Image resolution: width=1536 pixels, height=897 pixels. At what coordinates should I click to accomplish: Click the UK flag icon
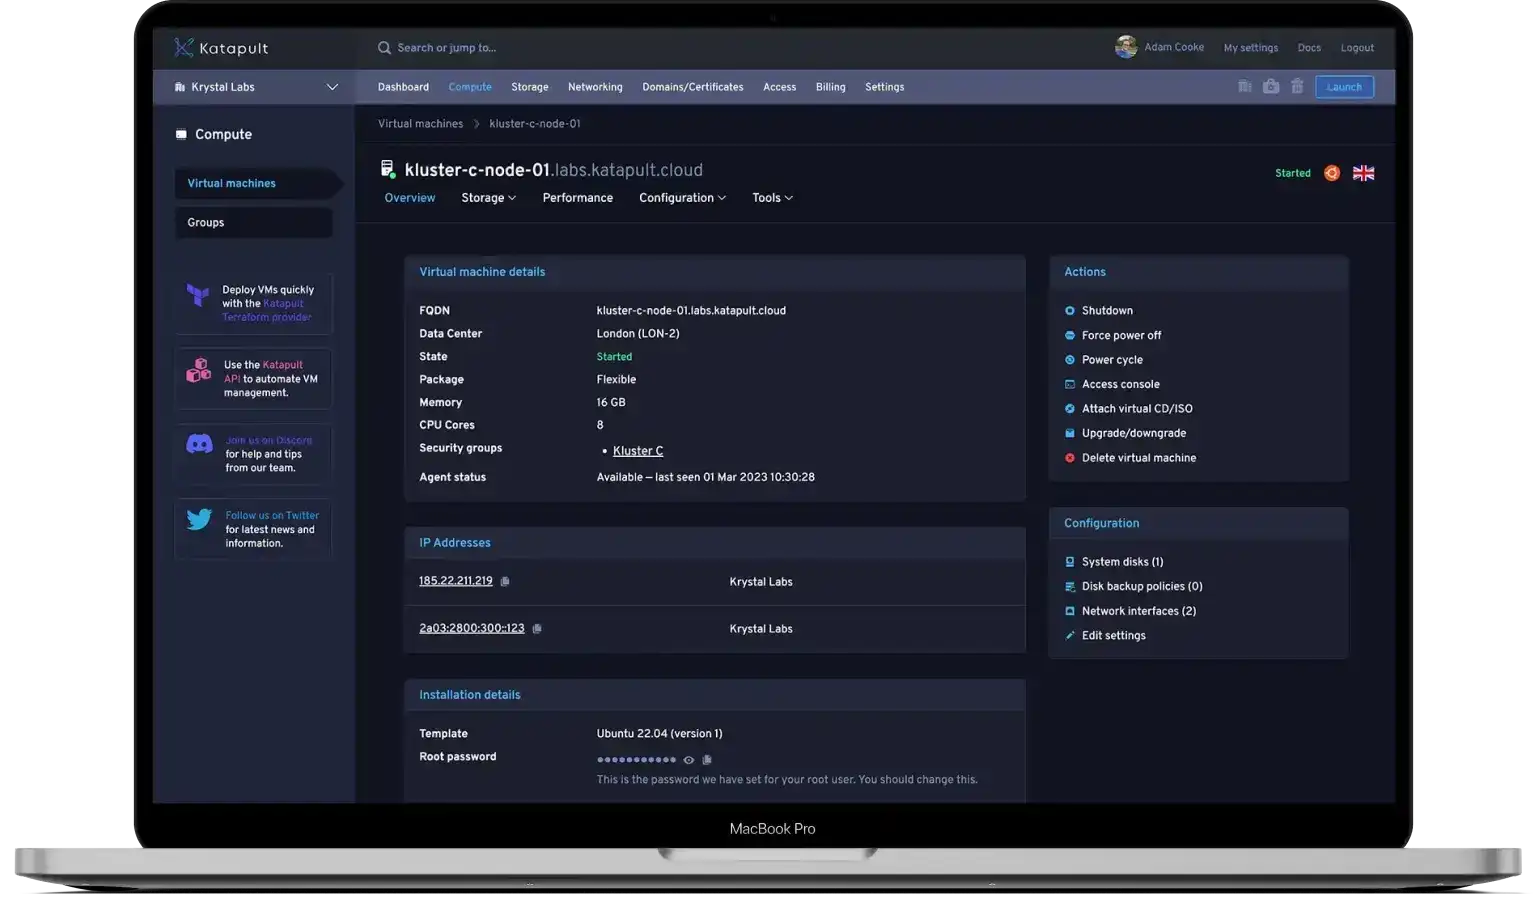pos(1363,173)
